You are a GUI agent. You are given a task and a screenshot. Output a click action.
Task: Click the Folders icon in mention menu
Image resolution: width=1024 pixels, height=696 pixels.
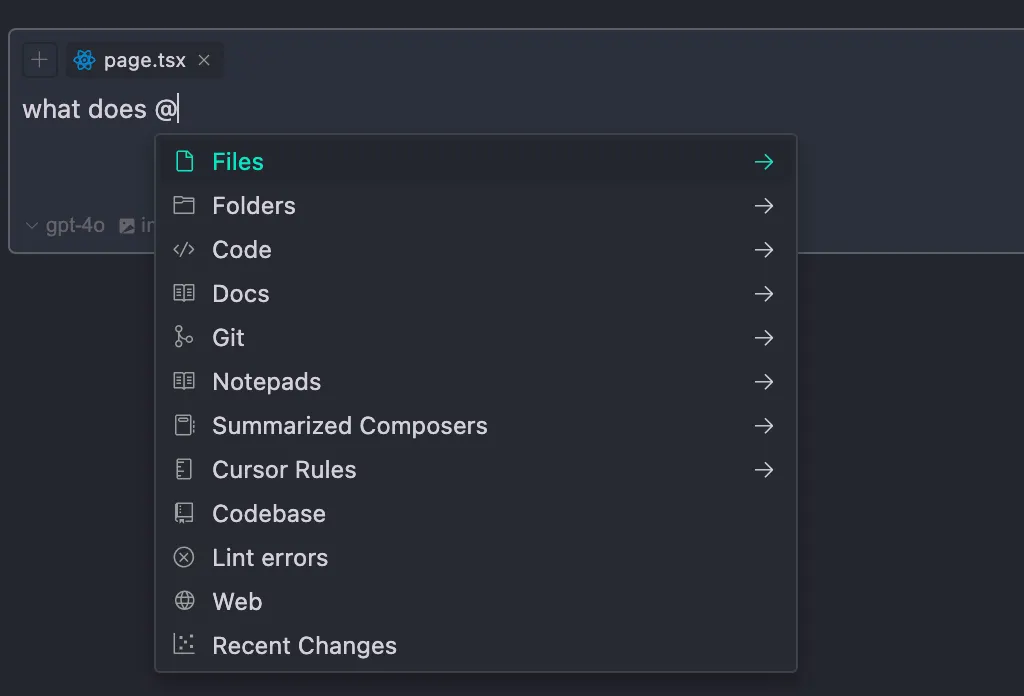(184, 206)
